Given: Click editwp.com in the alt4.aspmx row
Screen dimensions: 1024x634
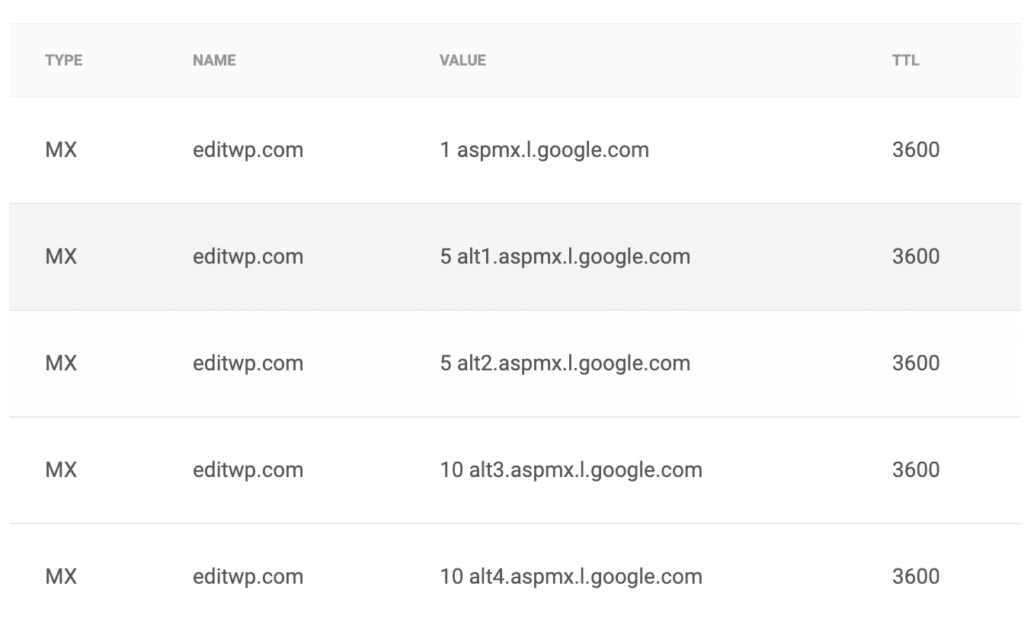Looking at the screenshot, I should 248,577.
